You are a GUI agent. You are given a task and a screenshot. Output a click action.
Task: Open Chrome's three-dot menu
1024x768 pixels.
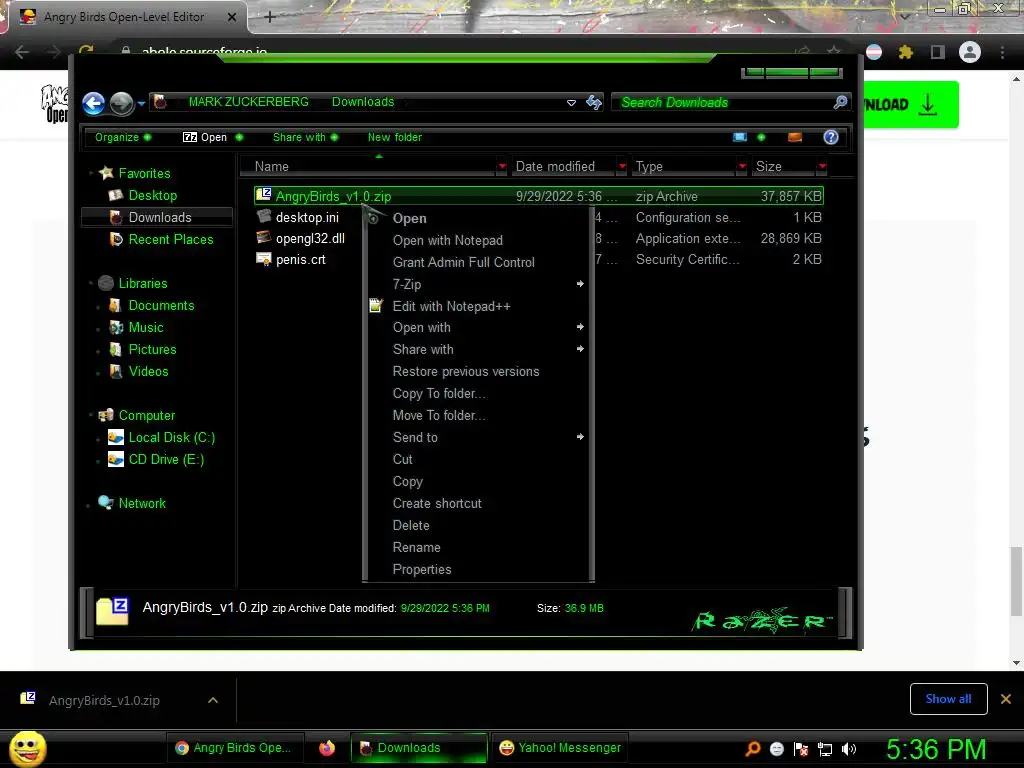pyautogui.click(x=1002, y=52)
